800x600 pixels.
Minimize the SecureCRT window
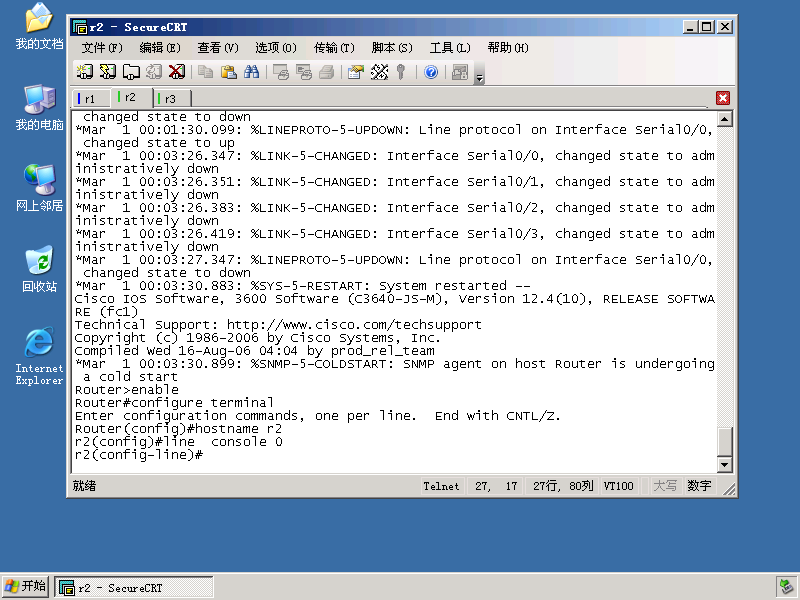click(690, 27)
